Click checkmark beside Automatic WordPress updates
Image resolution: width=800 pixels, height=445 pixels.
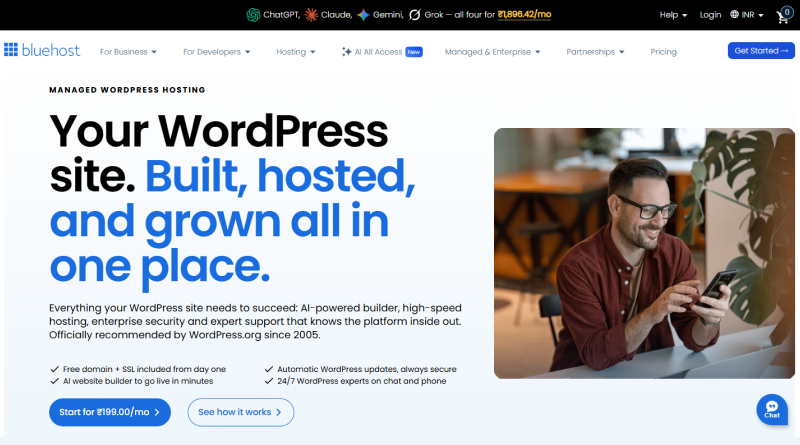click(x=269, y=369)
